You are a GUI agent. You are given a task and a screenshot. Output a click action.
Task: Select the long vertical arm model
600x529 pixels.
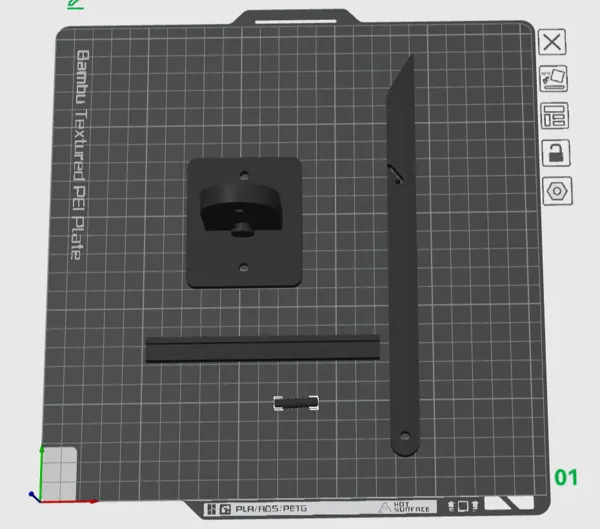403,256
